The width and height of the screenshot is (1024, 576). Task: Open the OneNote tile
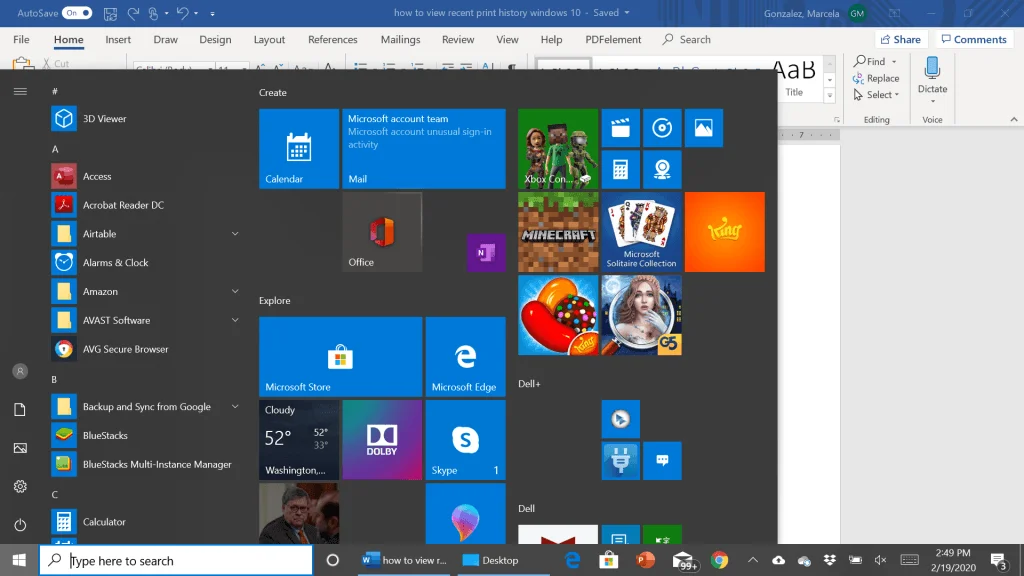(x=487, y=252)
